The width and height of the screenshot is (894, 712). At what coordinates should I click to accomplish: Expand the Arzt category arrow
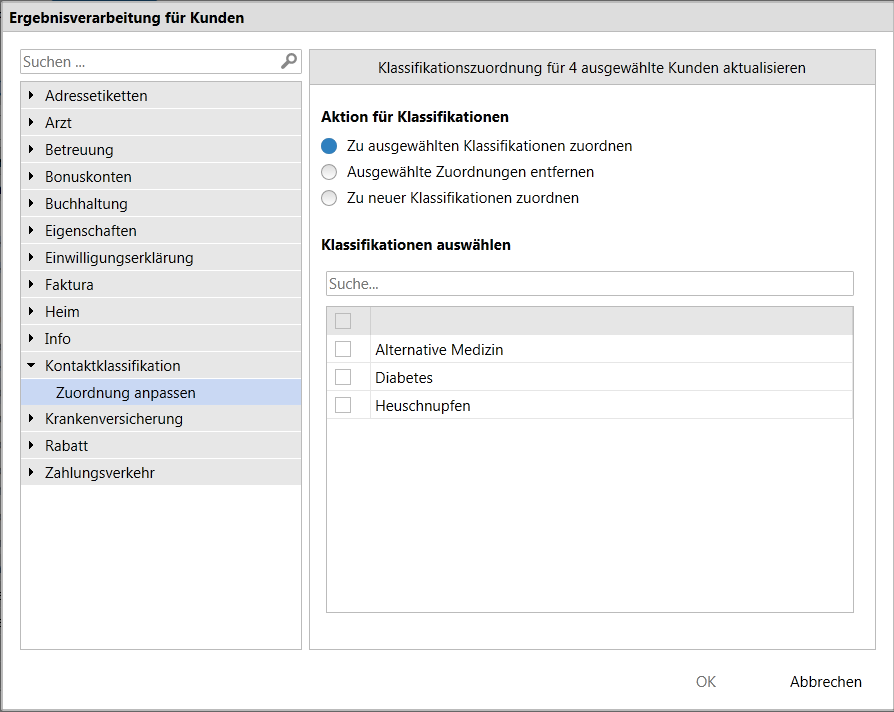(x=32, y=123)
